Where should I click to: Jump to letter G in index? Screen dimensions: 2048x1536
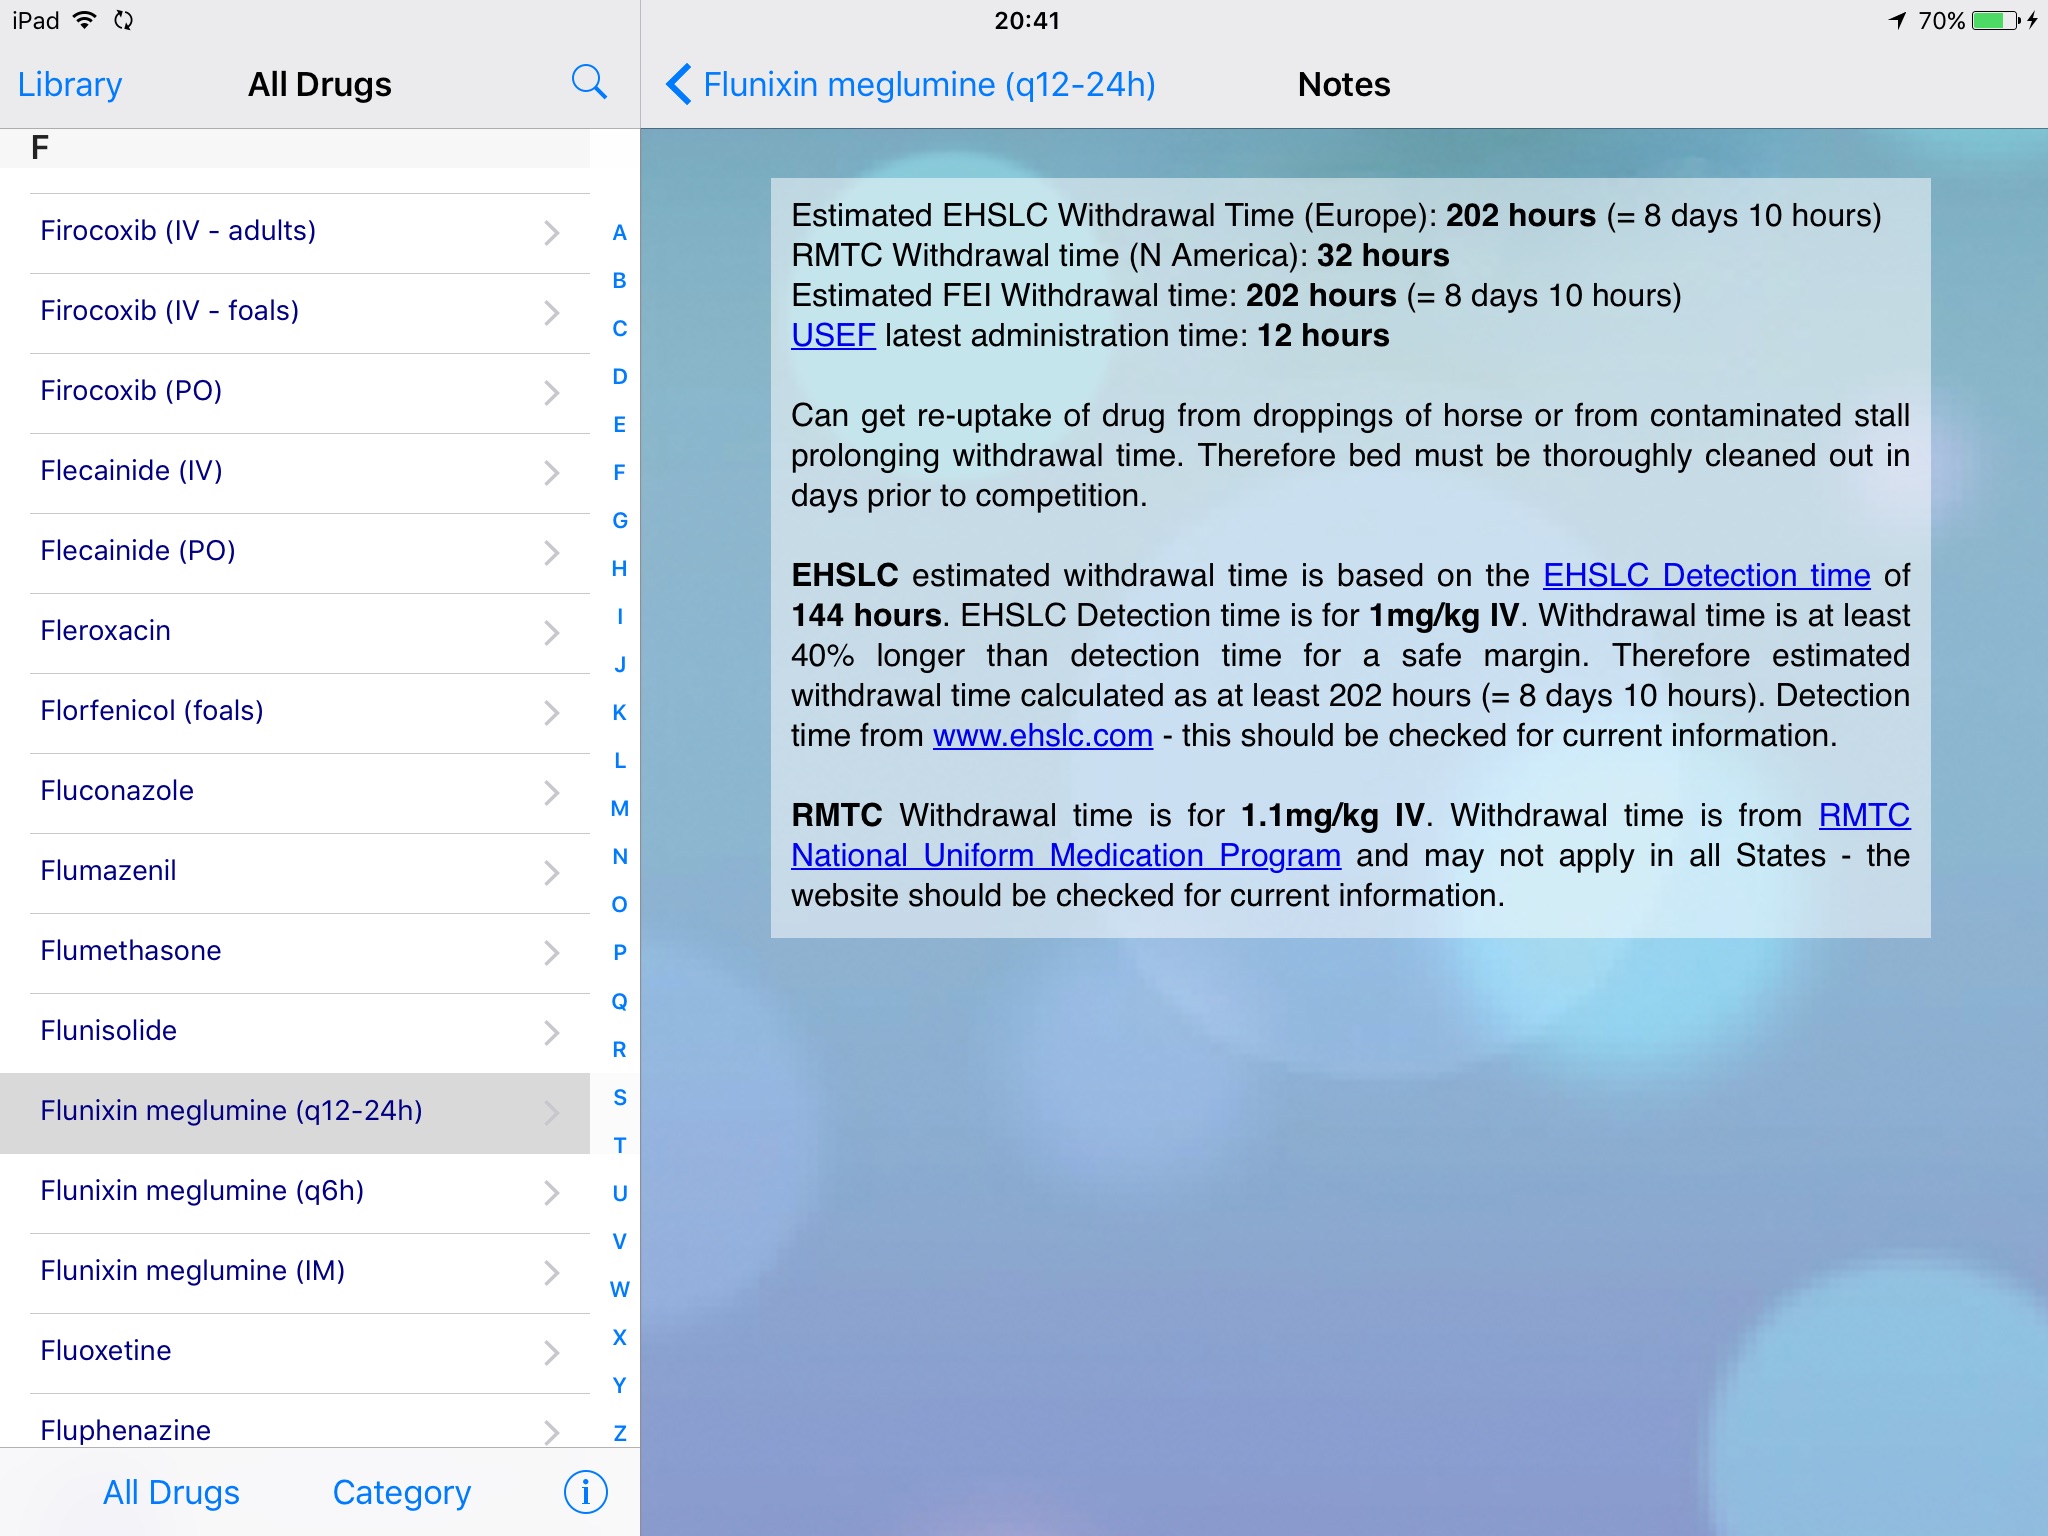click(620, 521)
